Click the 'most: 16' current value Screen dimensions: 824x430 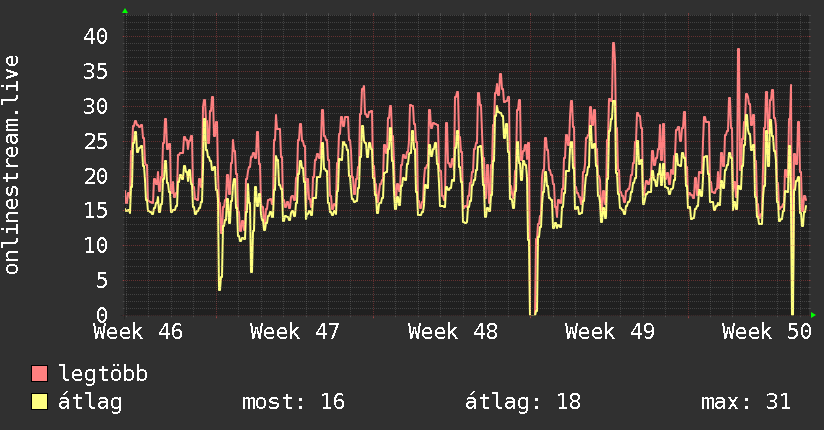click(293, 402)
